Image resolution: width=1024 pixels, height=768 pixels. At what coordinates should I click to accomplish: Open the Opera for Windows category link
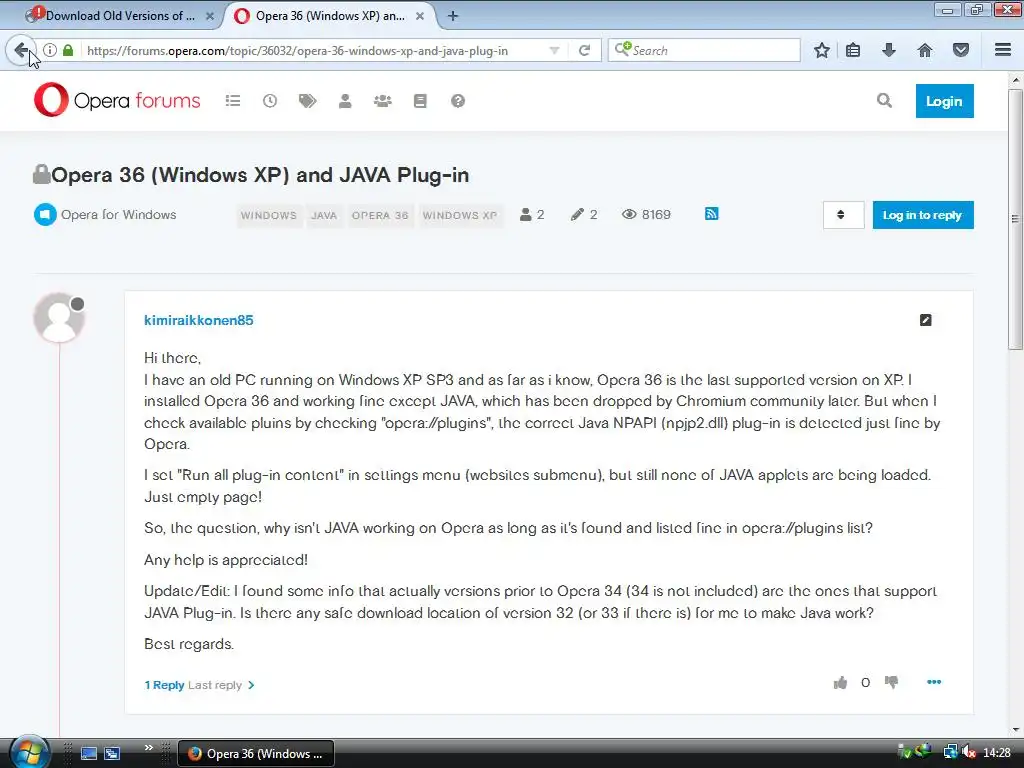pos(118,214)
